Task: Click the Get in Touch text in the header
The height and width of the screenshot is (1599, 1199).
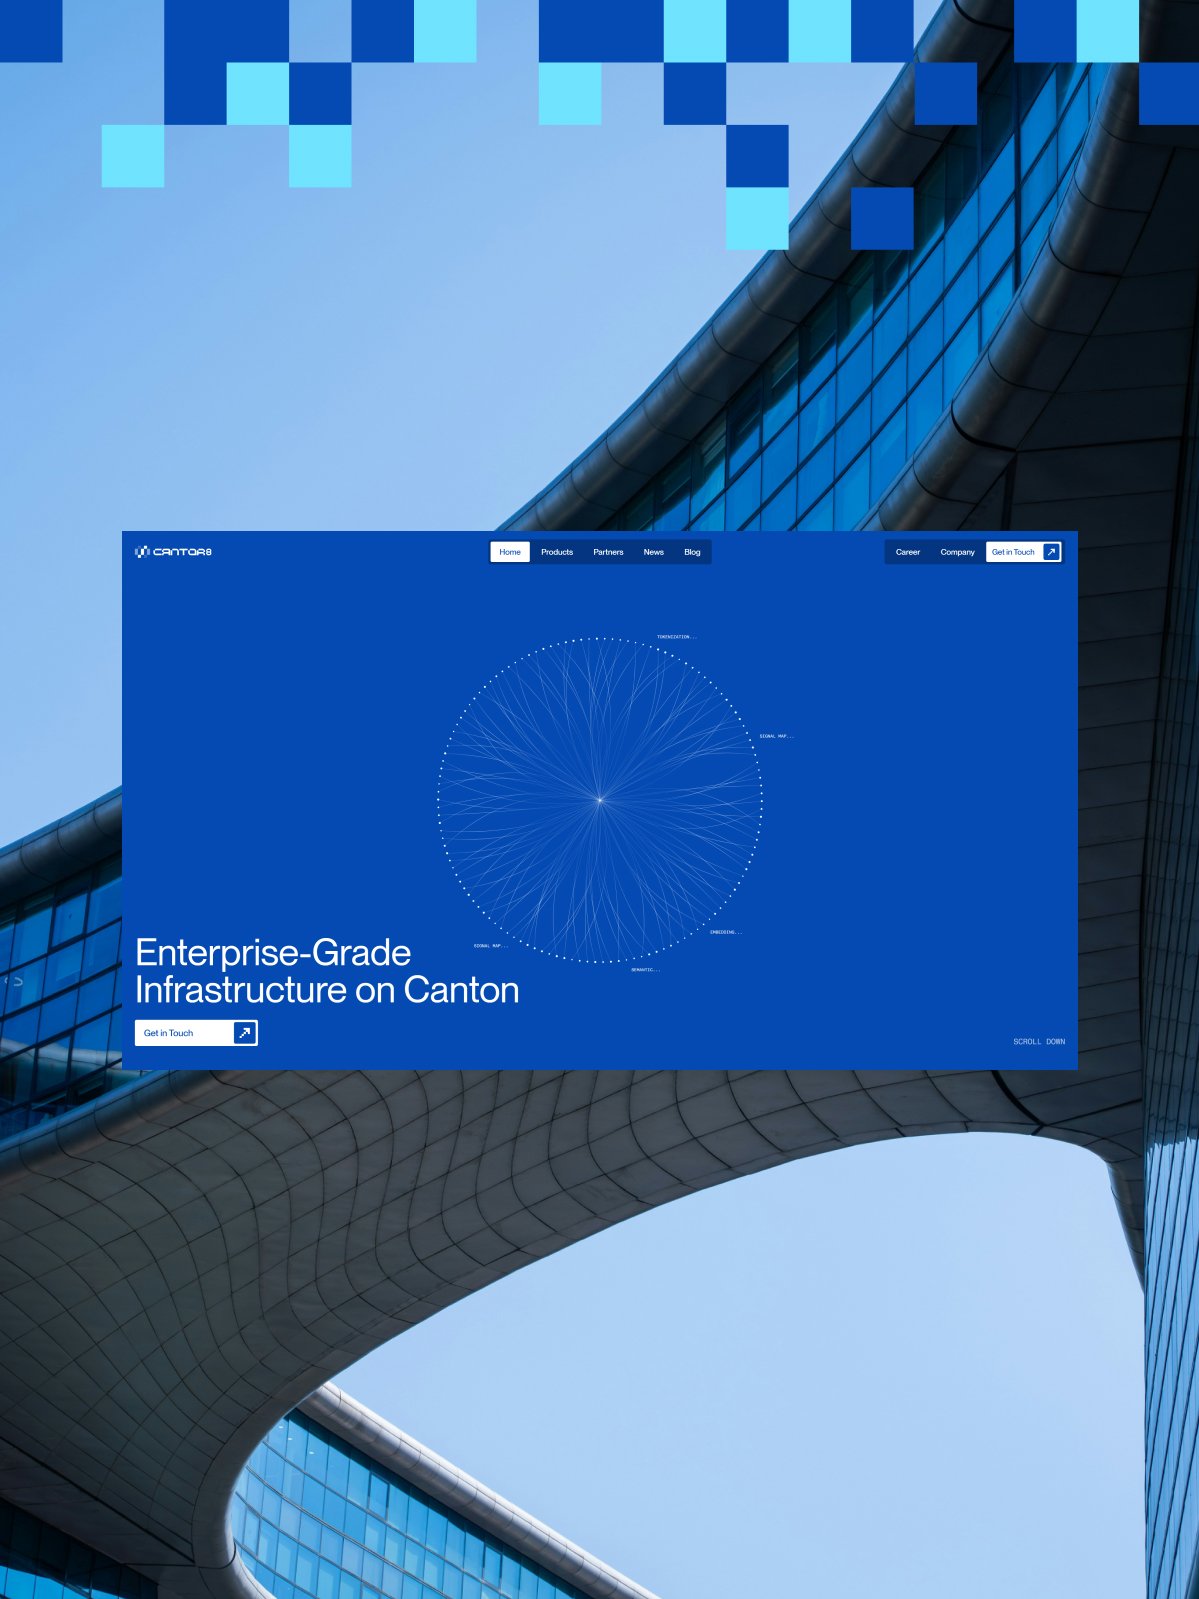Action: pos(1013,552)
